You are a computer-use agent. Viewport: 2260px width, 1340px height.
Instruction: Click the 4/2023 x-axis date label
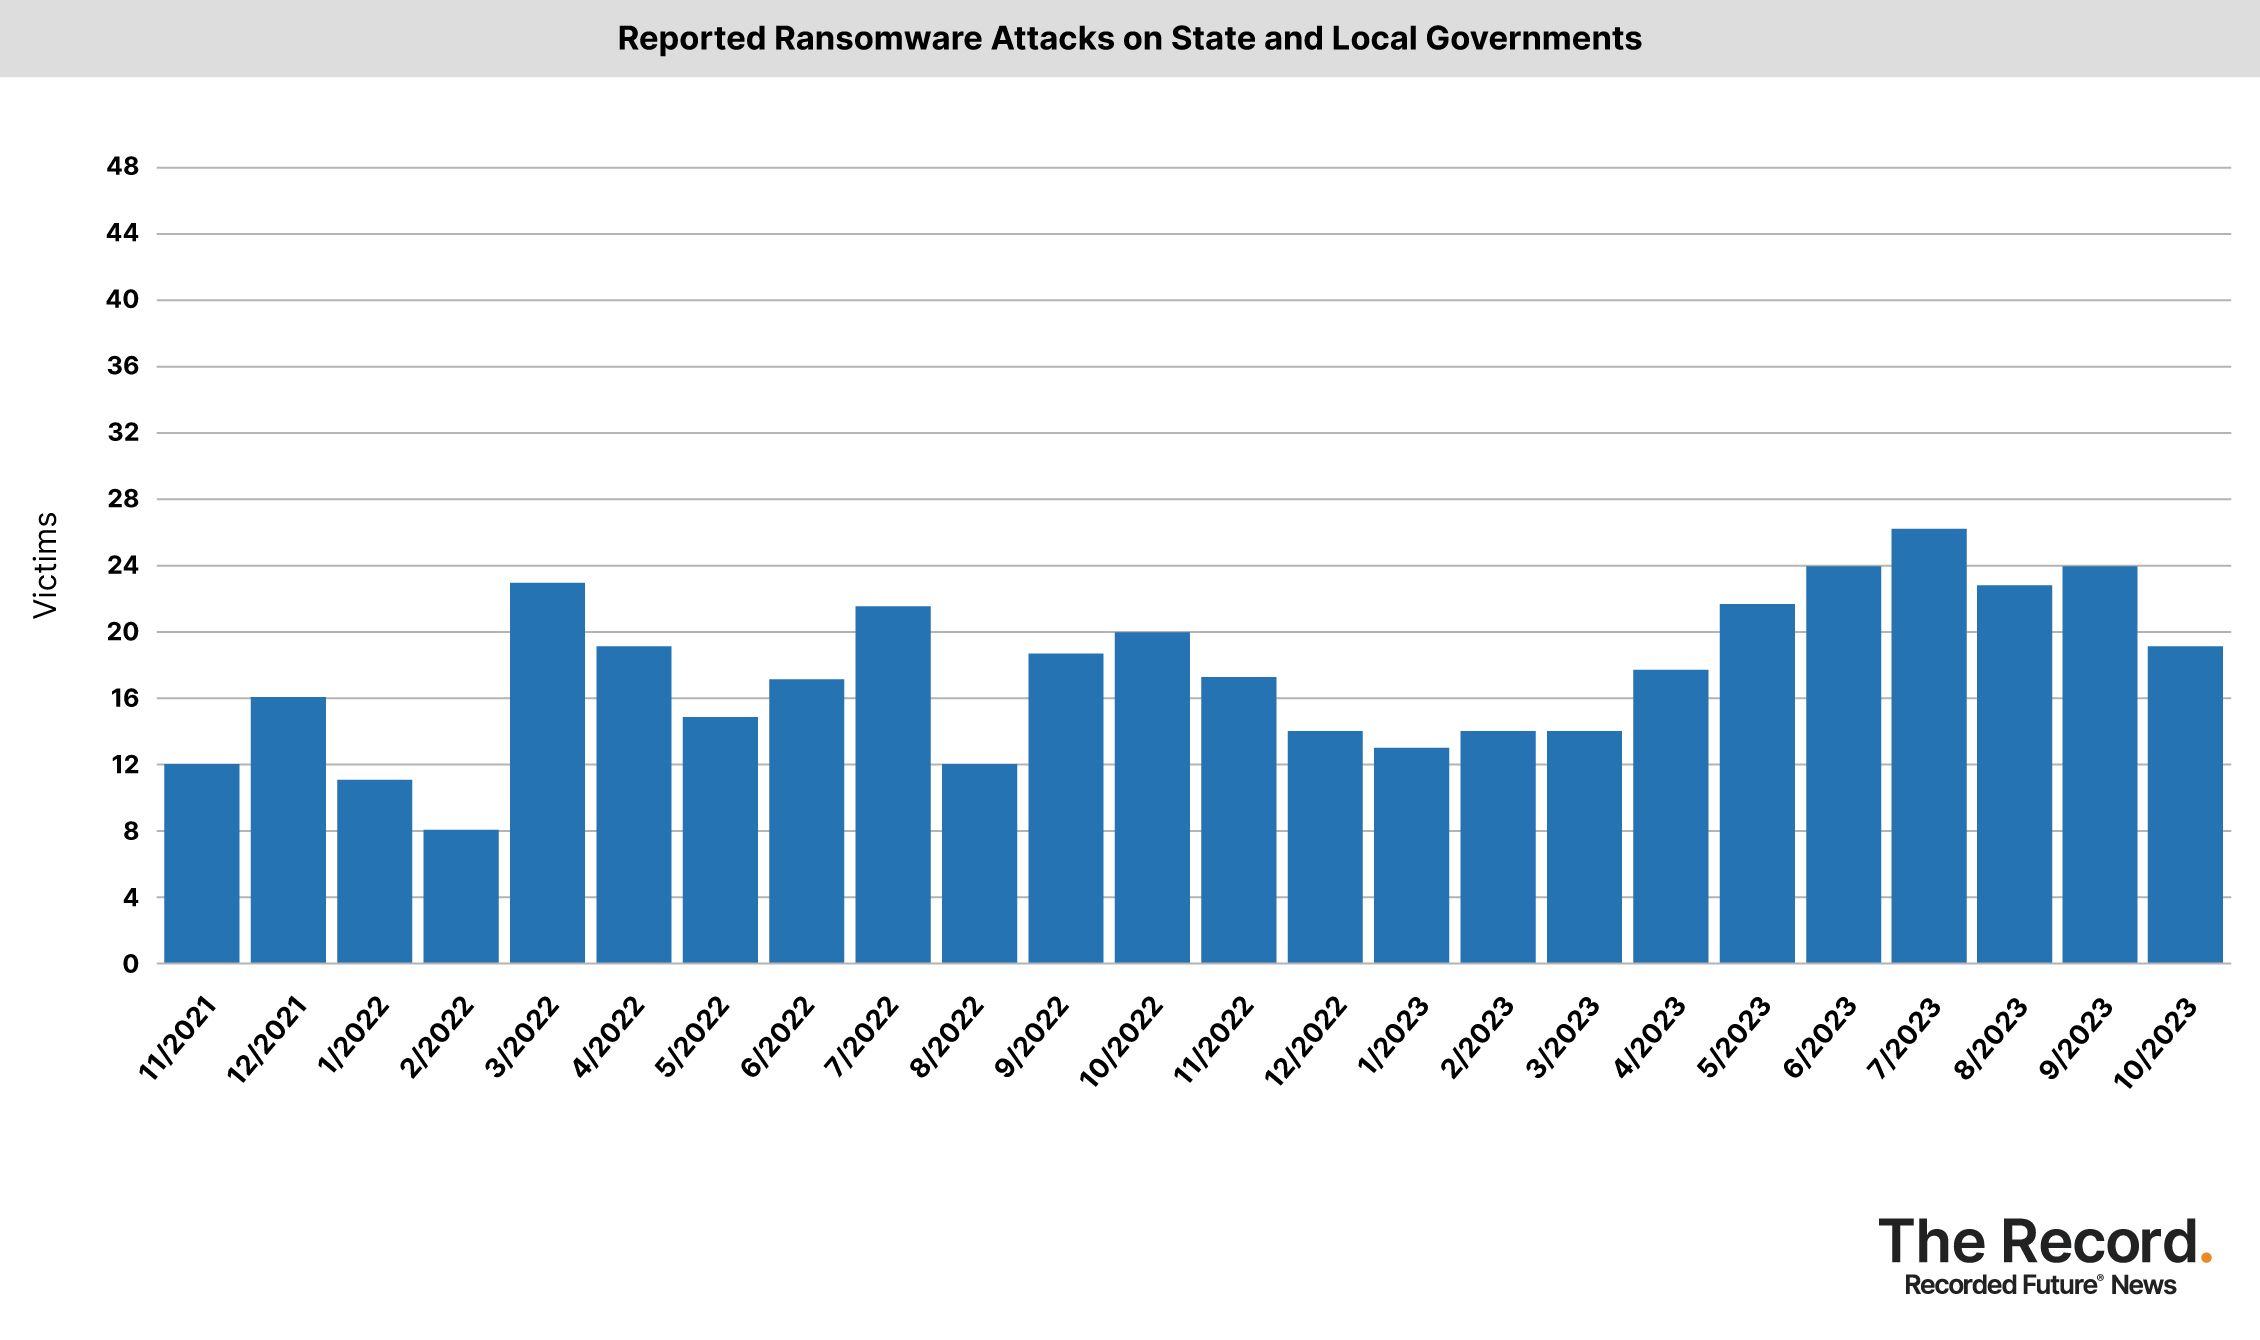click(x=1649, y=1038)
